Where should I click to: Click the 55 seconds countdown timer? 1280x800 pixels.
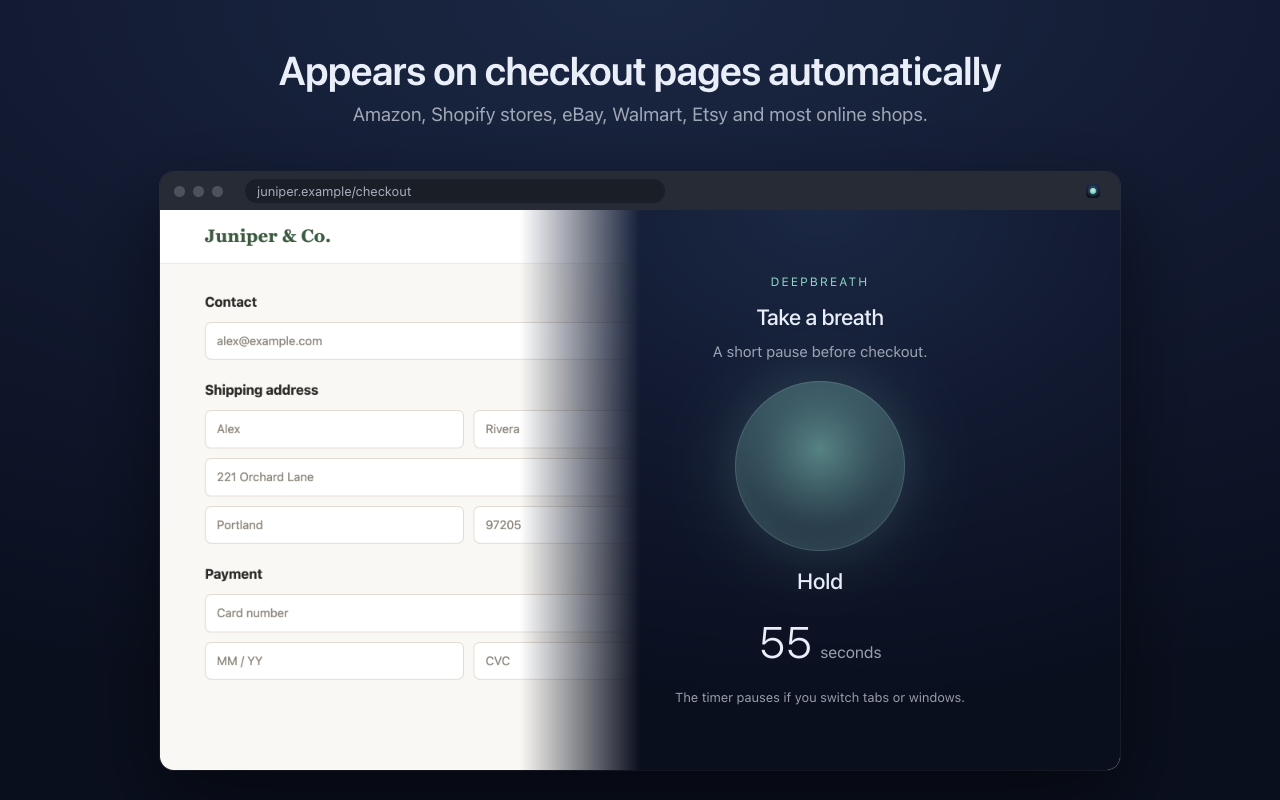pos(820,644)
